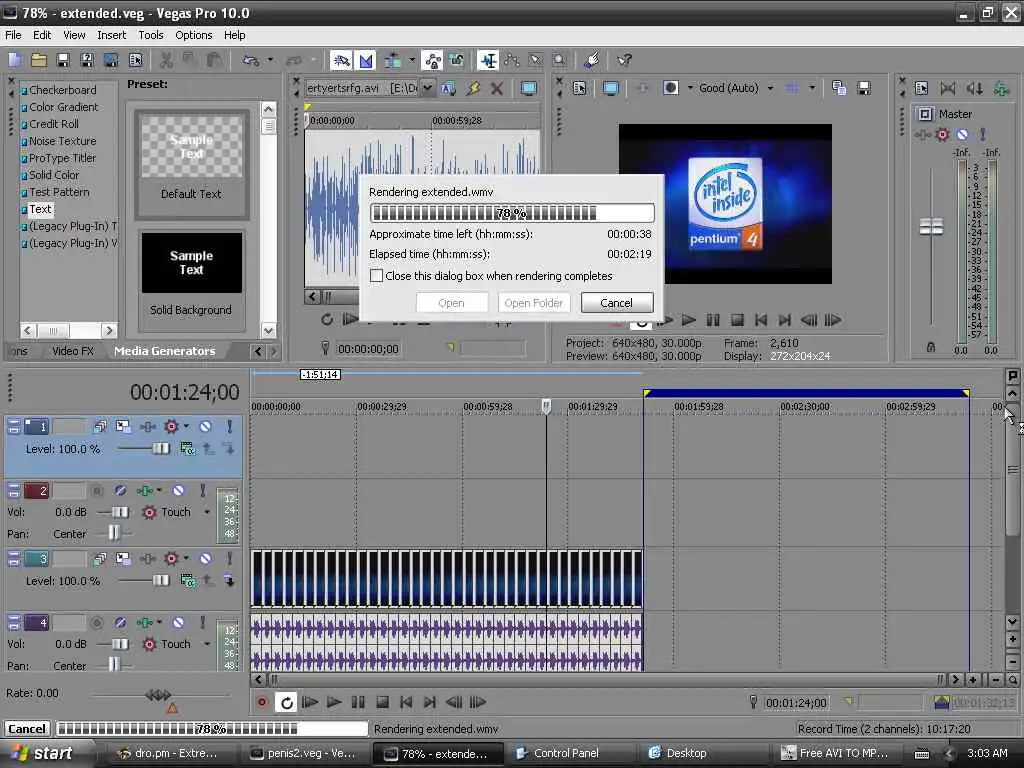Viewport: 1024px width, 768px height.
Task: Click the trimmer red X remove icon
Action: coord(497,88)
